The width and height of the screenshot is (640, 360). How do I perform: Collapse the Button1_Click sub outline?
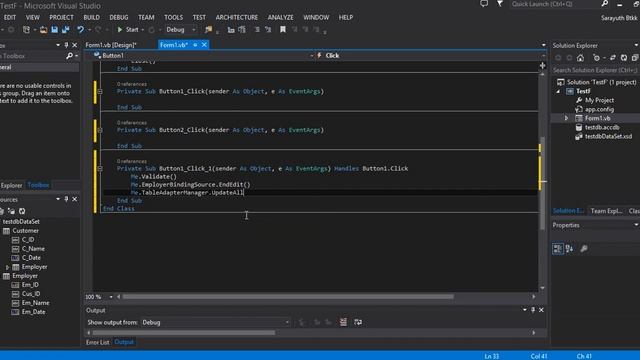pyautogui.click(x=100, y=91)
